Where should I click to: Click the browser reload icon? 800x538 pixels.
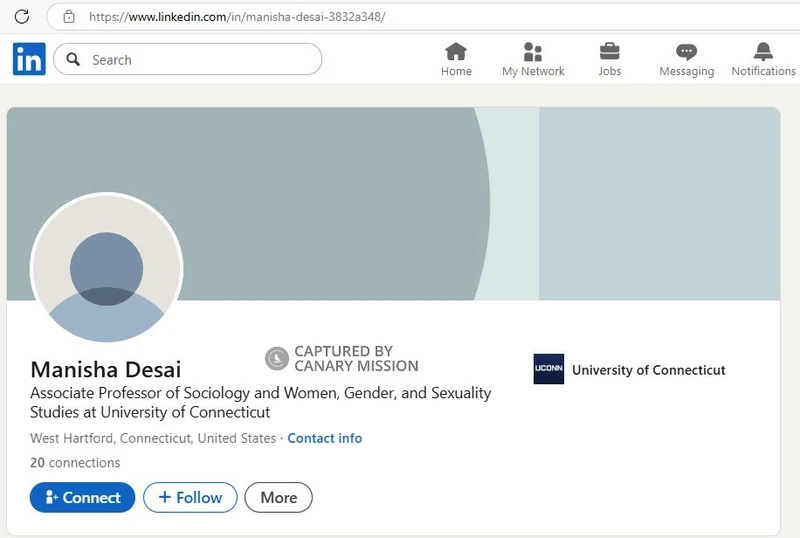pyautogui.click(x=21, y=16)
